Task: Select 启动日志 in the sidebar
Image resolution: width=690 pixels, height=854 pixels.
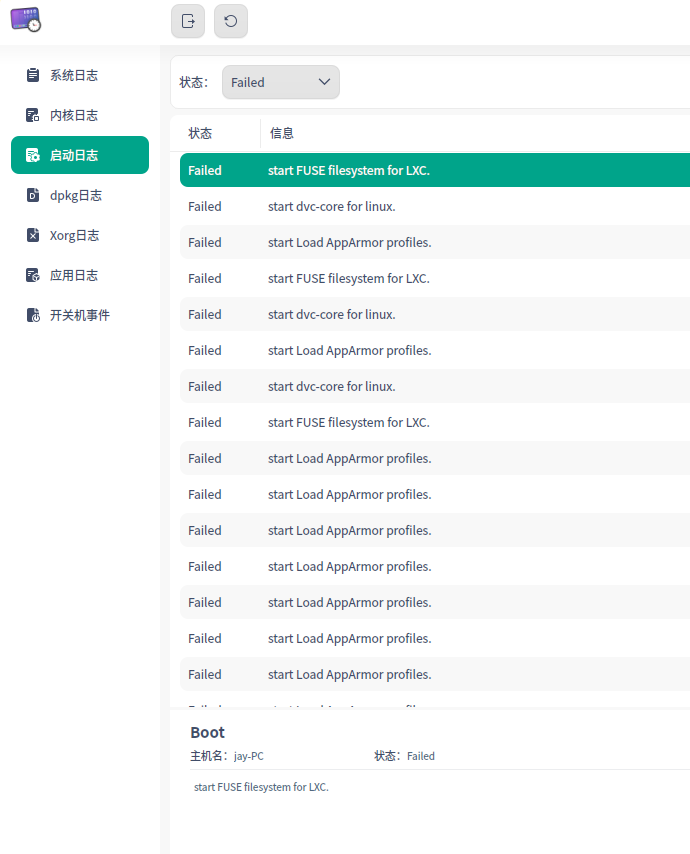Action: pyautogui.click(x=80, y=155)
